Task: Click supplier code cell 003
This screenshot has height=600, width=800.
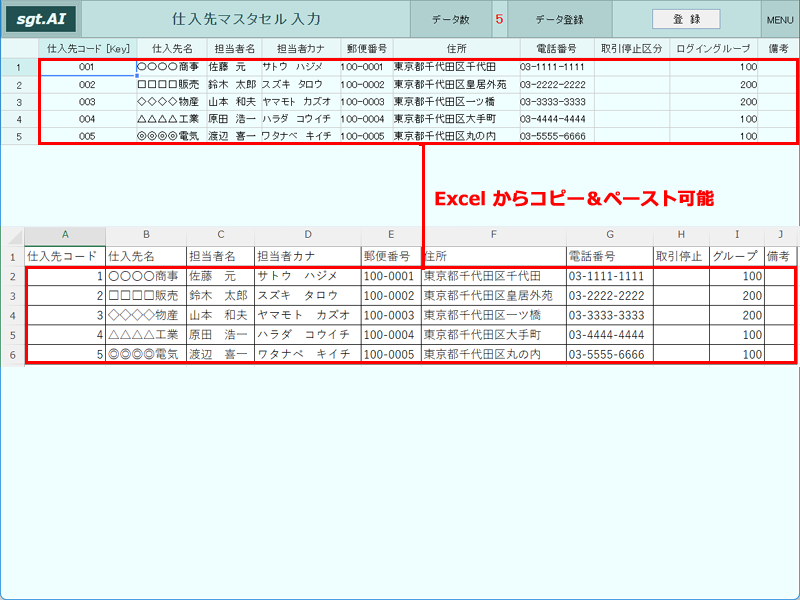Action: click(88, 102)
